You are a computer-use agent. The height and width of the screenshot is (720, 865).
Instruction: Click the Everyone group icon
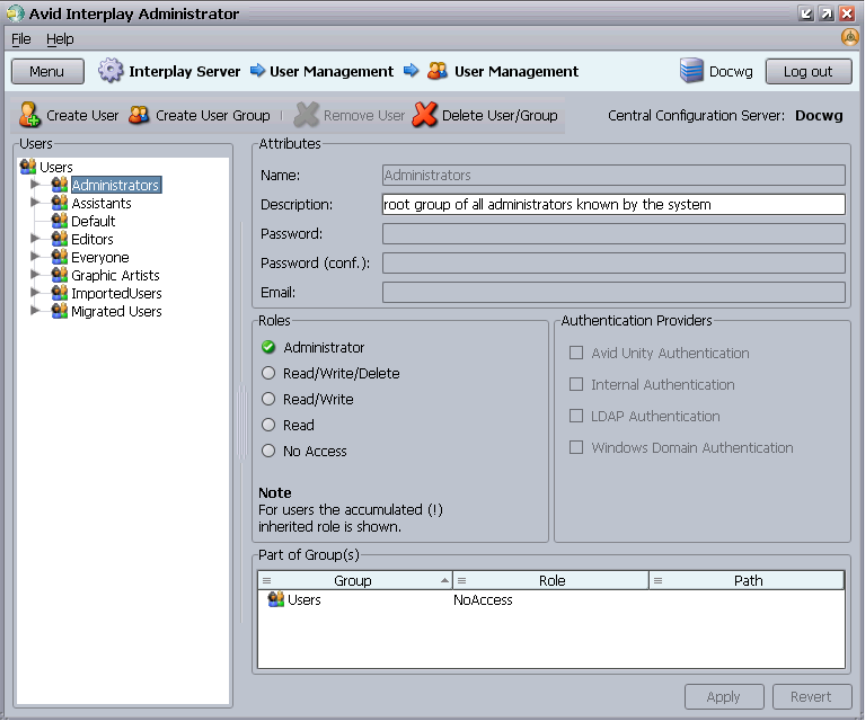coord(60,257)
